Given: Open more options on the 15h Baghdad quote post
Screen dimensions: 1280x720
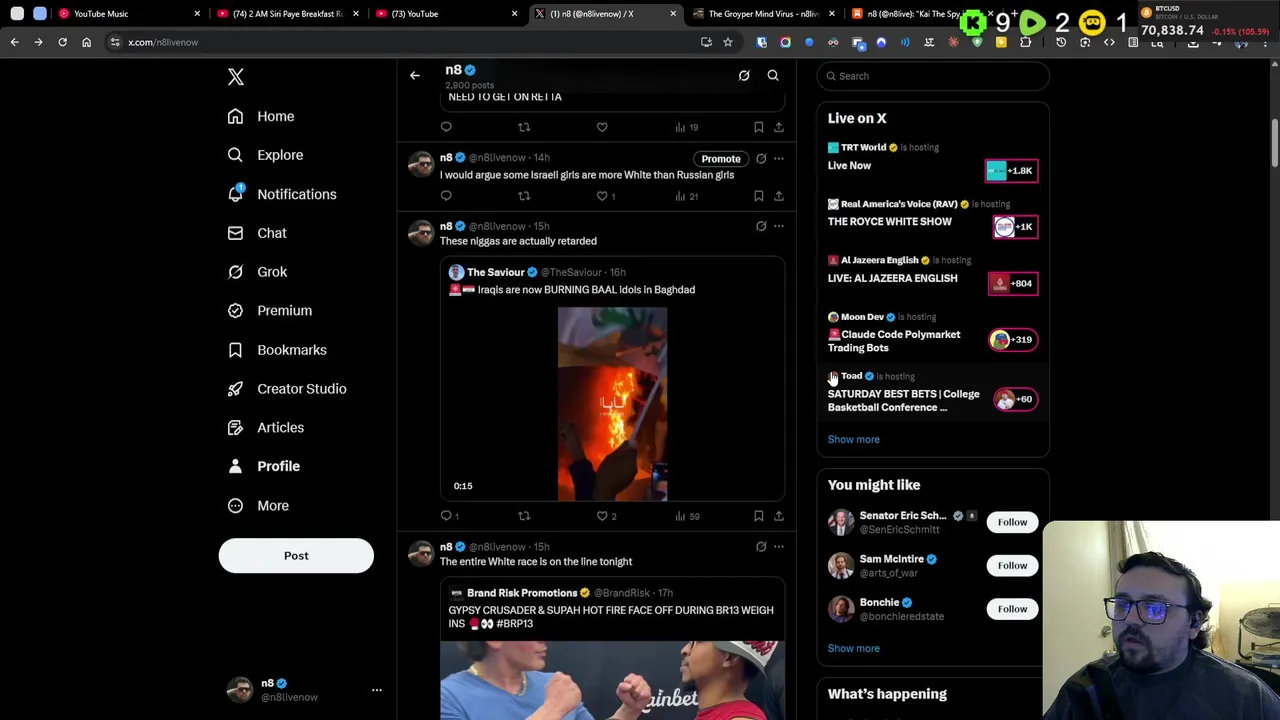Looking at the screenshot, I should pyautogui.click(x=779, y=226).
